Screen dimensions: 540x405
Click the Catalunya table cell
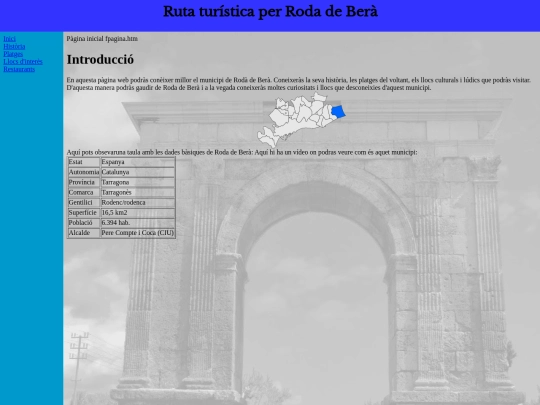click(138, 172)
